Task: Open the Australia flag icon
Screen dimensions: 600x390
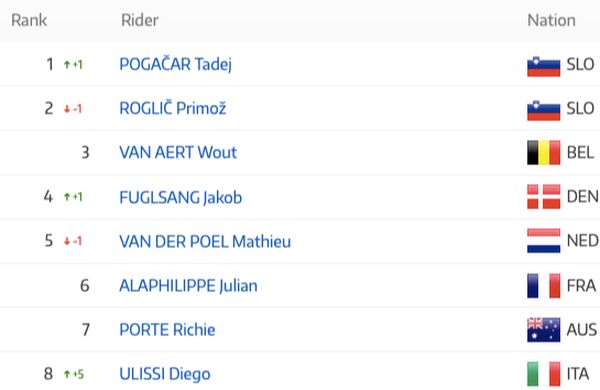Action: 543,330
